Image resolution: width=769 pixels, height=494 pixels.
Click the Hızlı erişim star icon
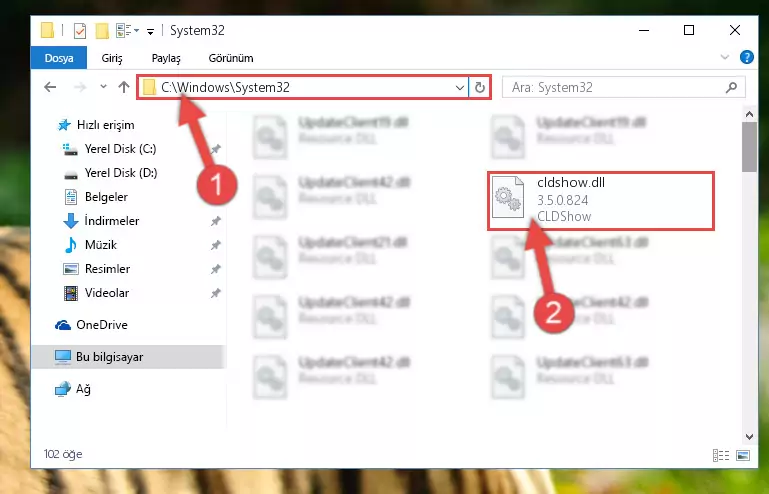[x=64, y=125]
